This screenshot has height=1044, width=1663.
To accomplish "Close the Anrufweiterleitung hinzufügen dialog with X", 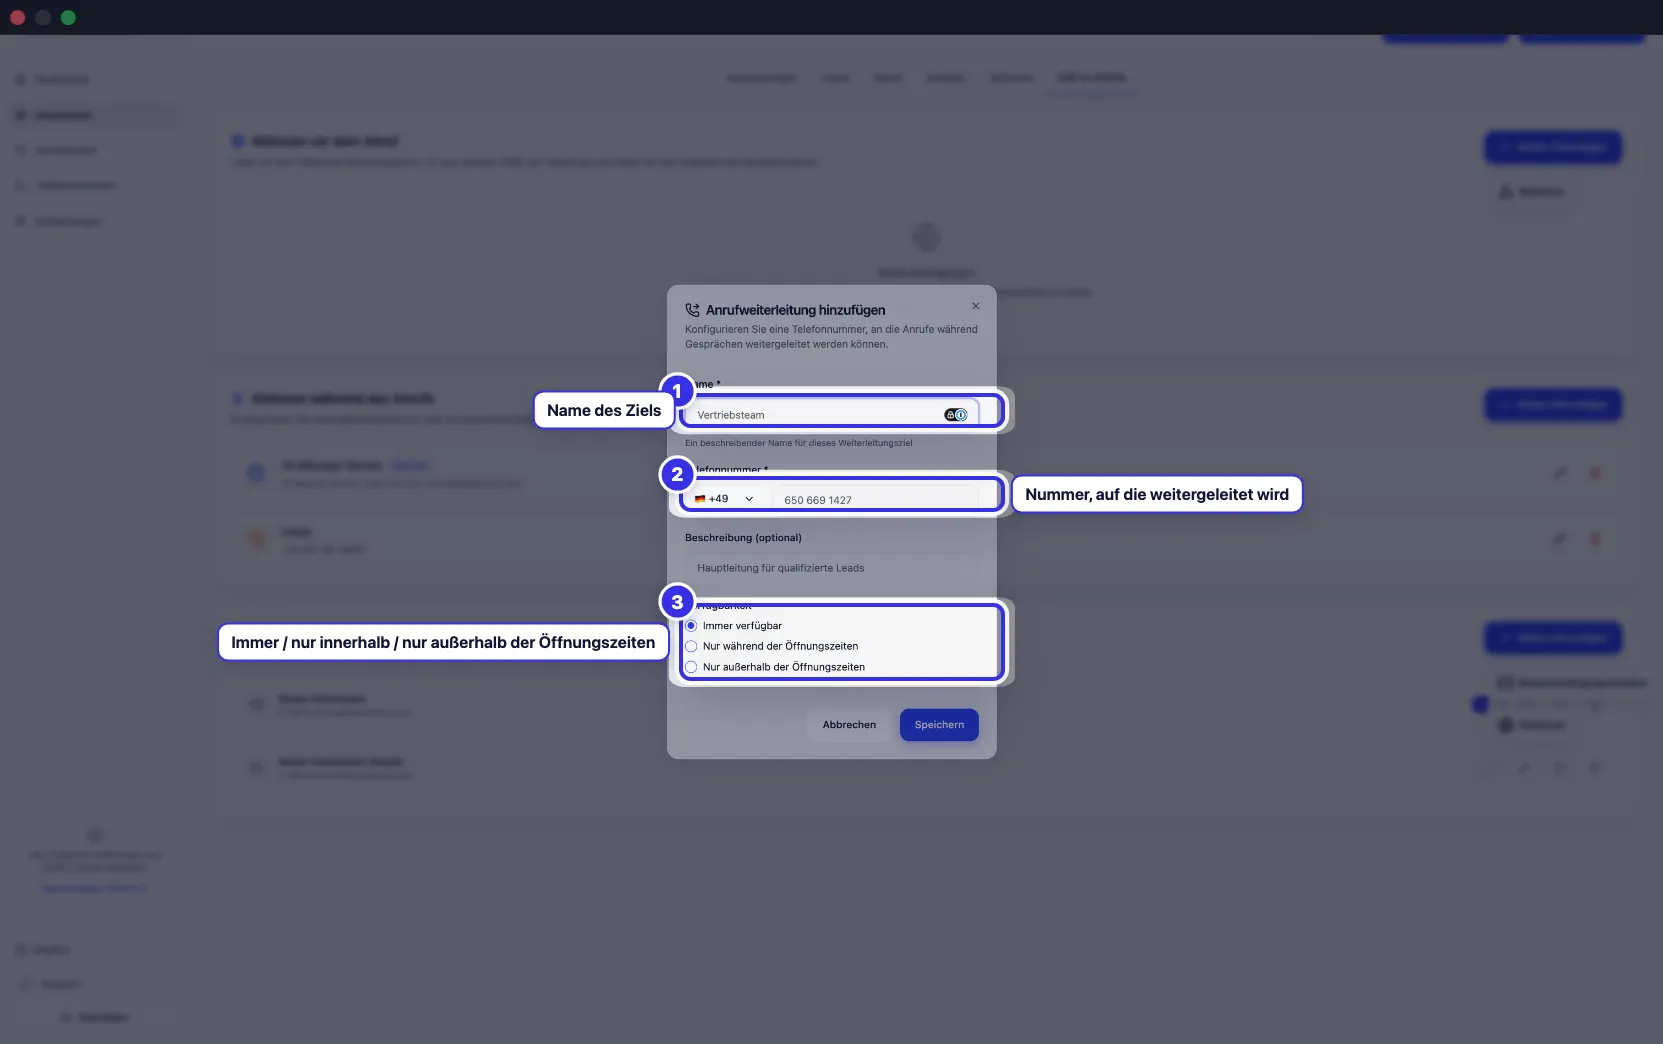I will [976, 306].
